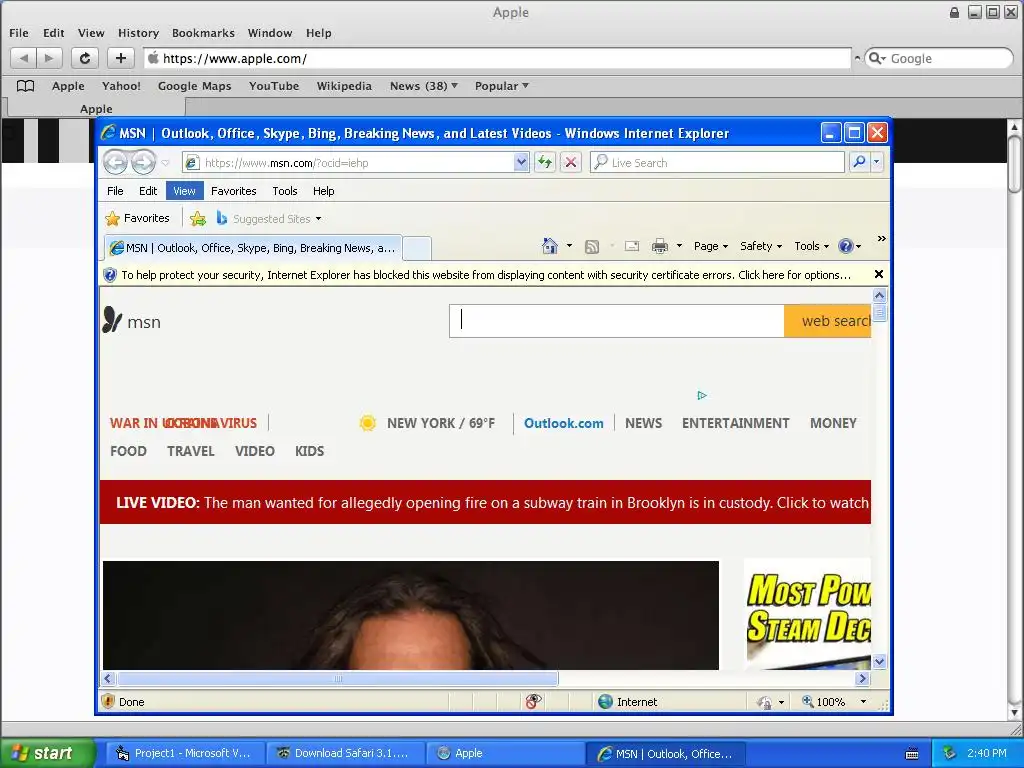Click the AdChoices triangle icon
Viewport: 1024px width, 768px height.
pyautogui.click(x=702, y=395)
